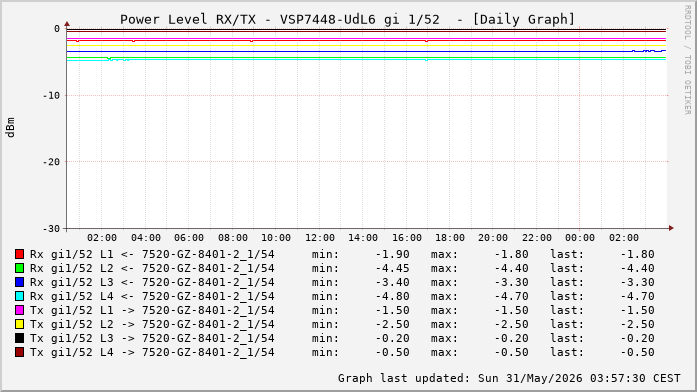Select the Tx gi1/52 L2 legend label
Viewport: 697px width, 392px height.
tap(152, 324)
